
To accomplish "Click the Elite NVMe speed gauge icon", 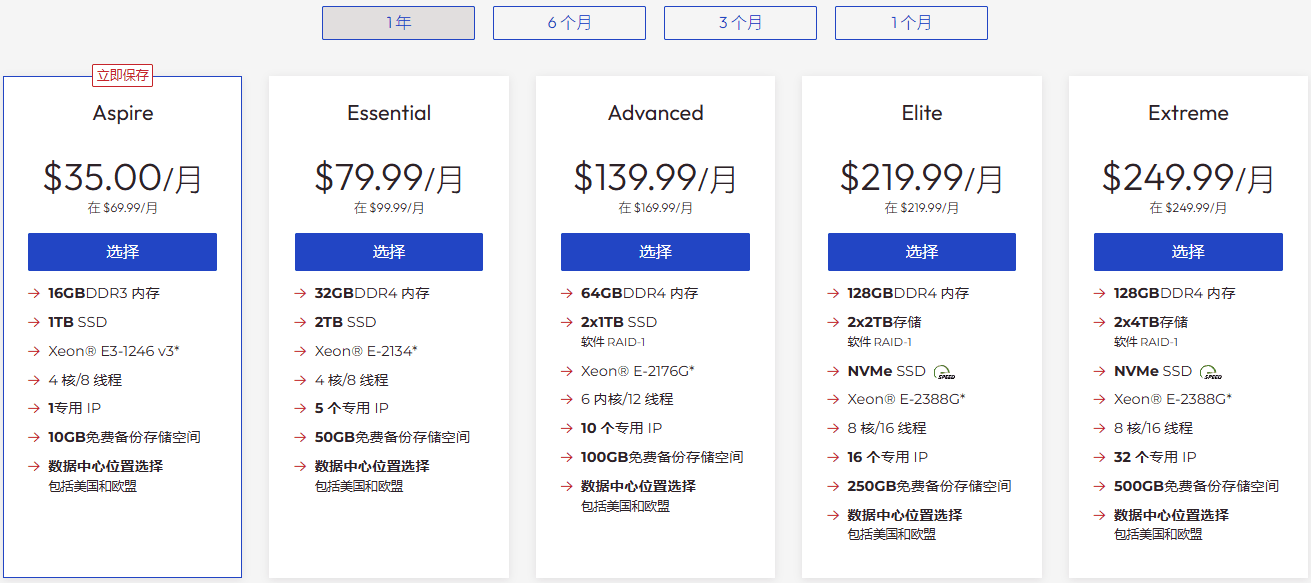I will [944, 372].
